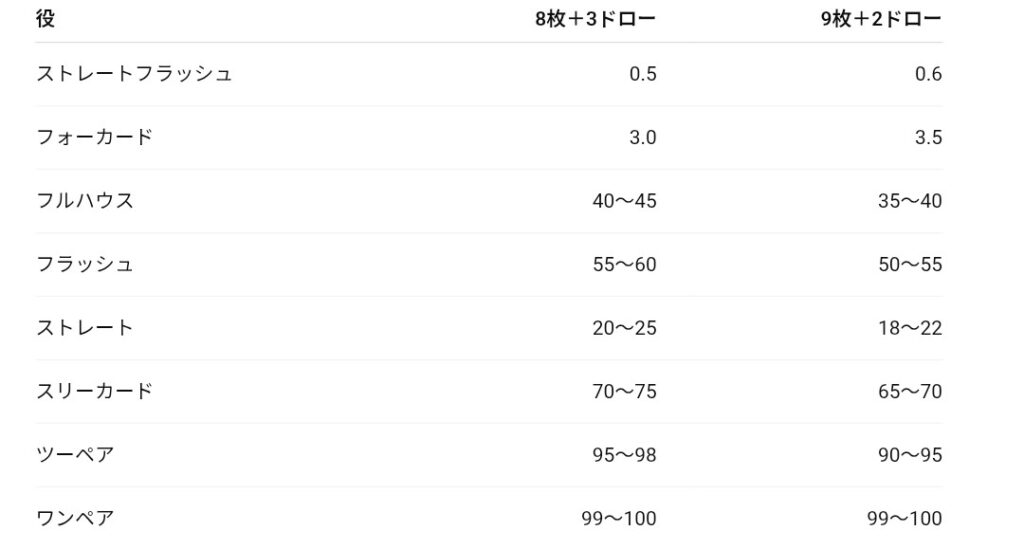
Task: Select the 95〜98 value for ツーペア
Action: tap(624, 455)
